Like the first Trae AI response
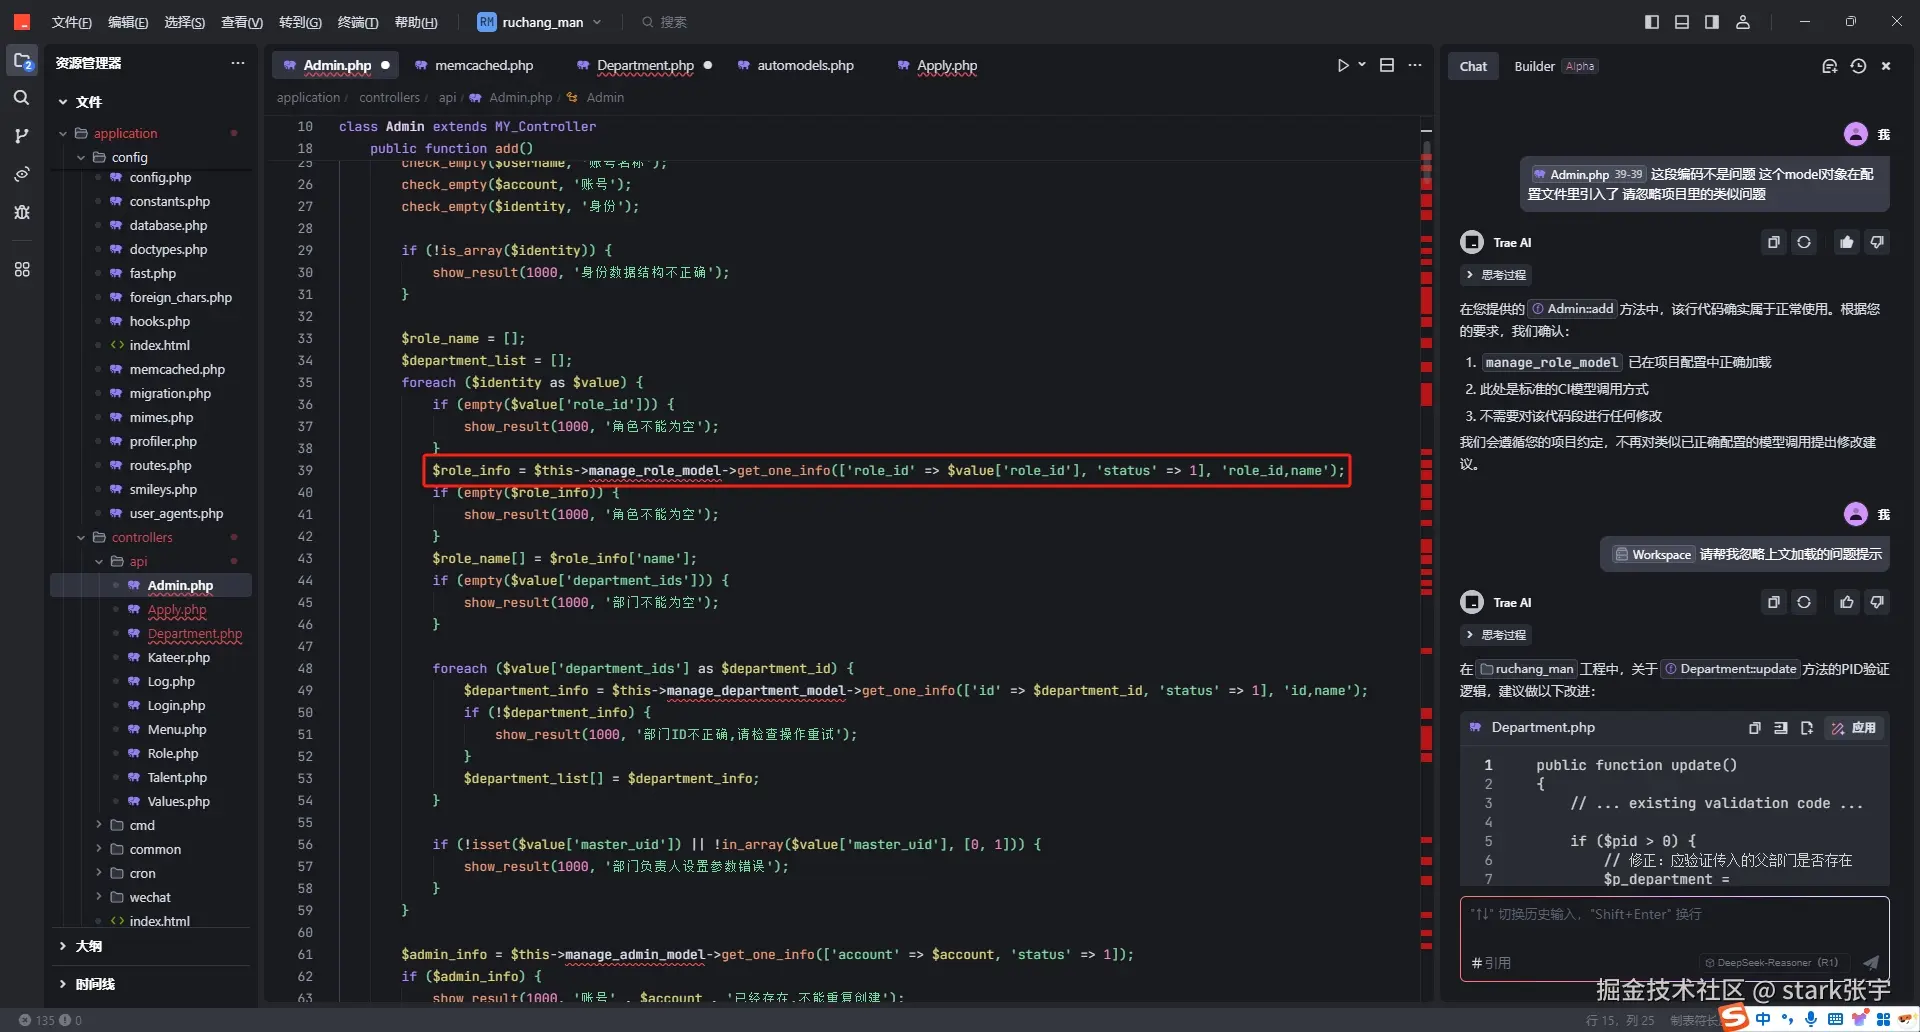Screen dimensions: 1920x1032 (1846, 242)
